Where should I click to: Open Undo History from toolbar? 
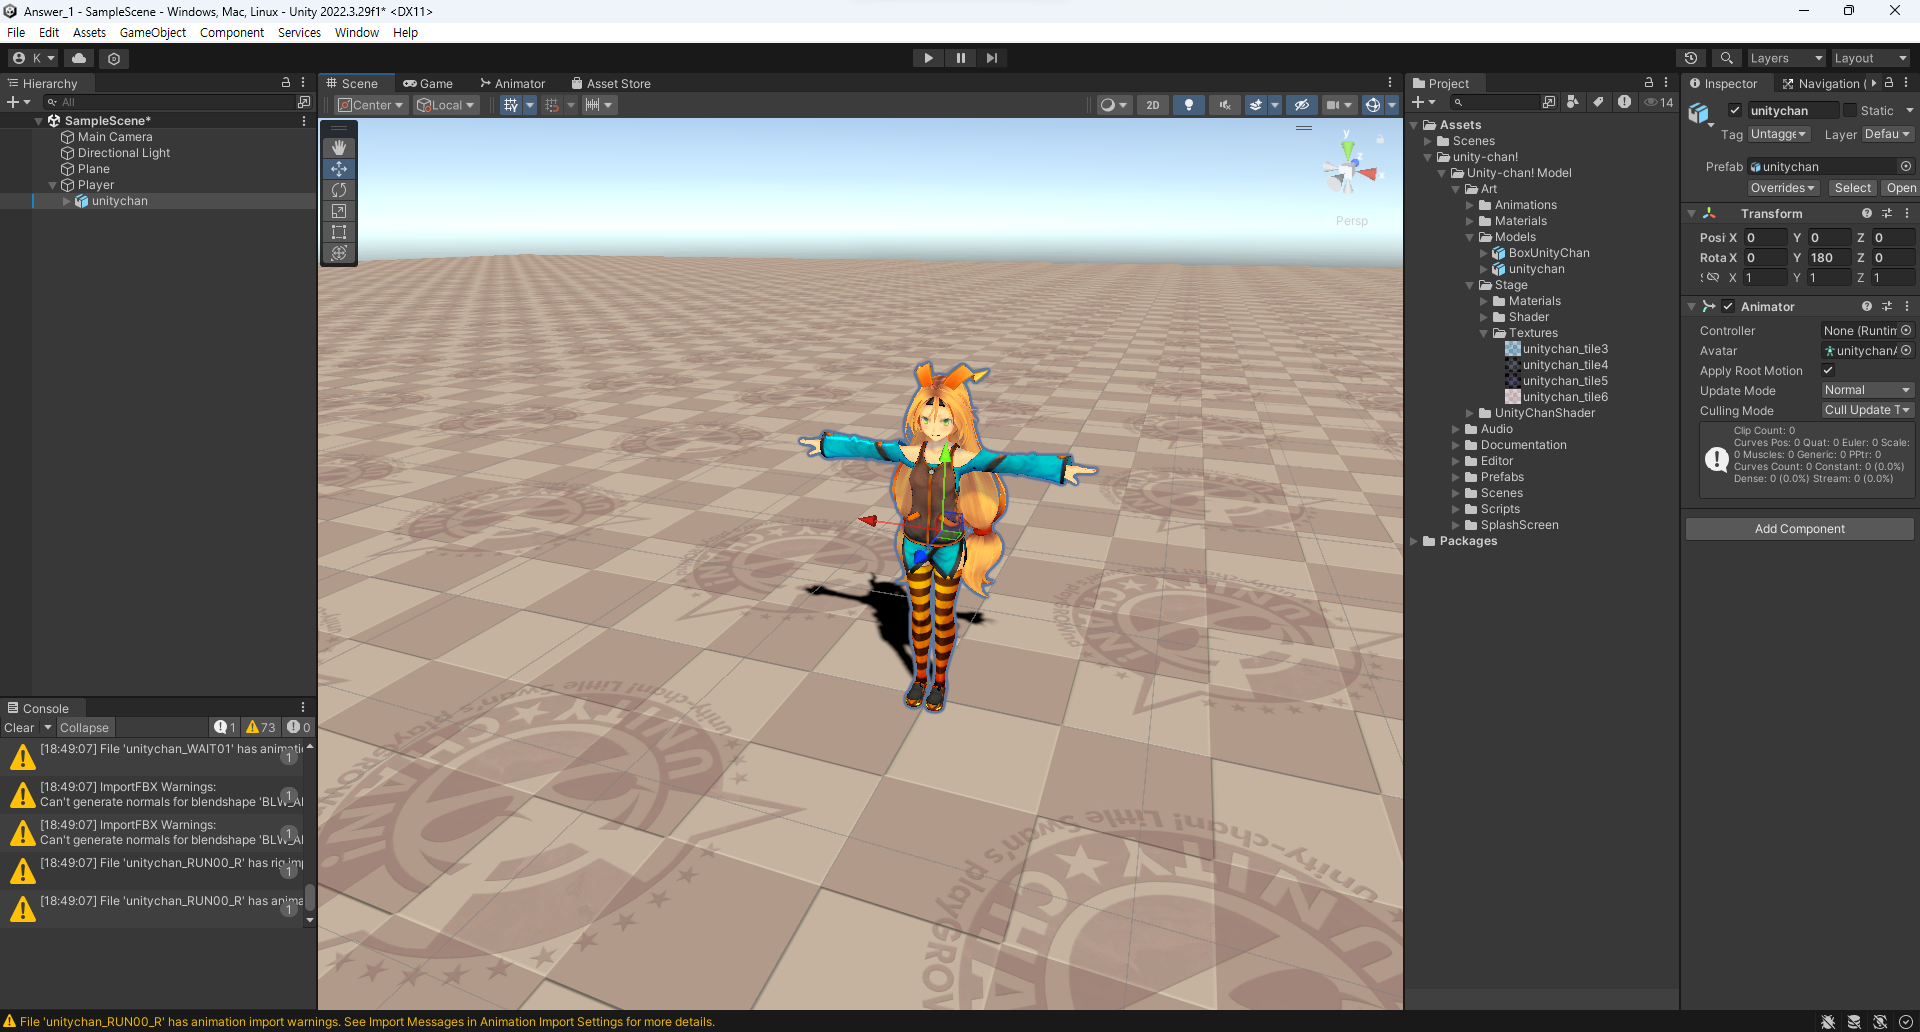[1691, 58]
